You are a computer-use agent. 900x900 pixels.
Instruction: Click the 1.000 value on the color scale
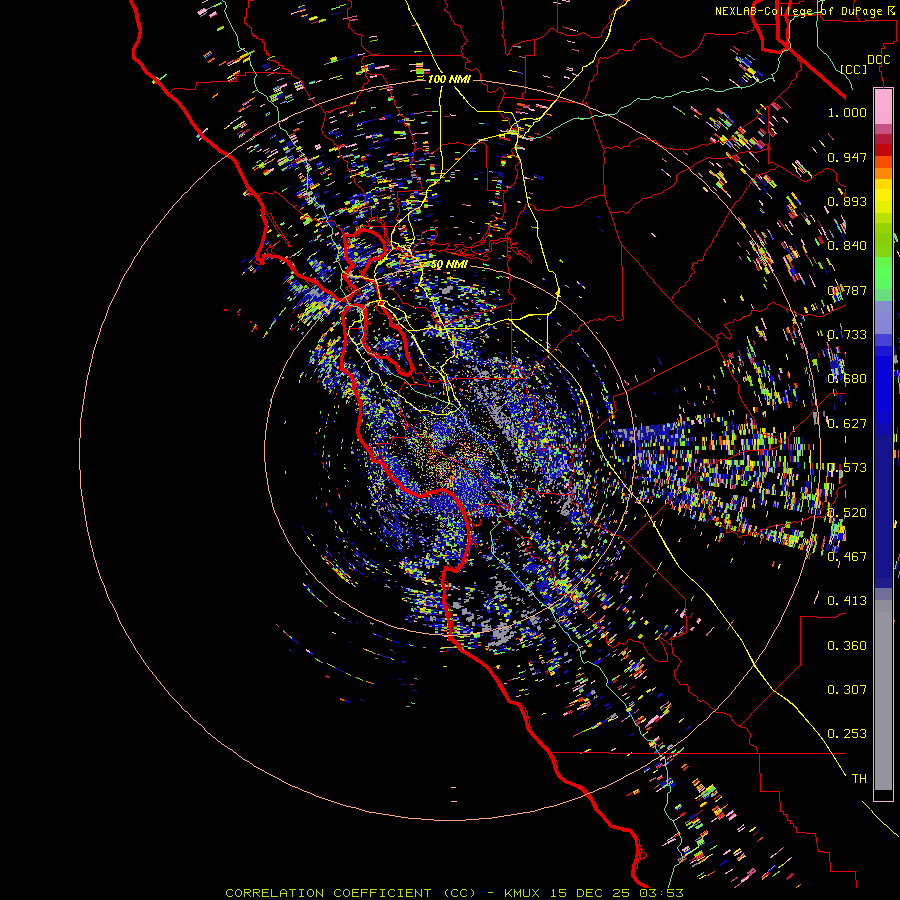pyautogui.click(x=847, y=112)
